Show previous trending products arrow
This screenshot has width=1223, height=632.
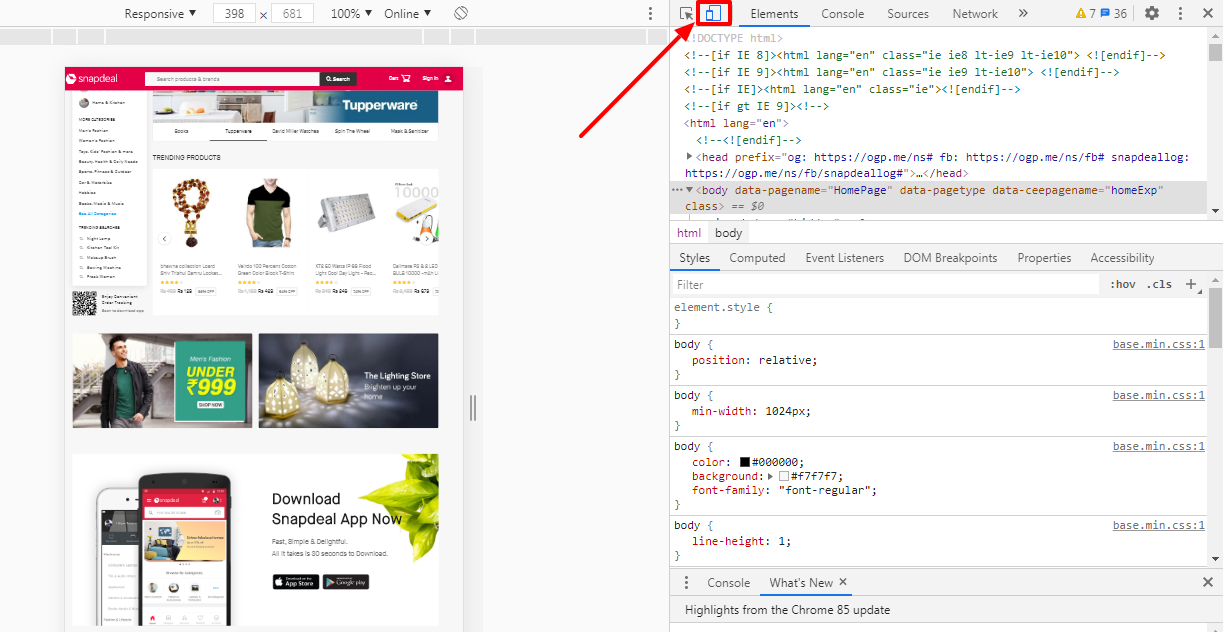(x=164, y=238)
